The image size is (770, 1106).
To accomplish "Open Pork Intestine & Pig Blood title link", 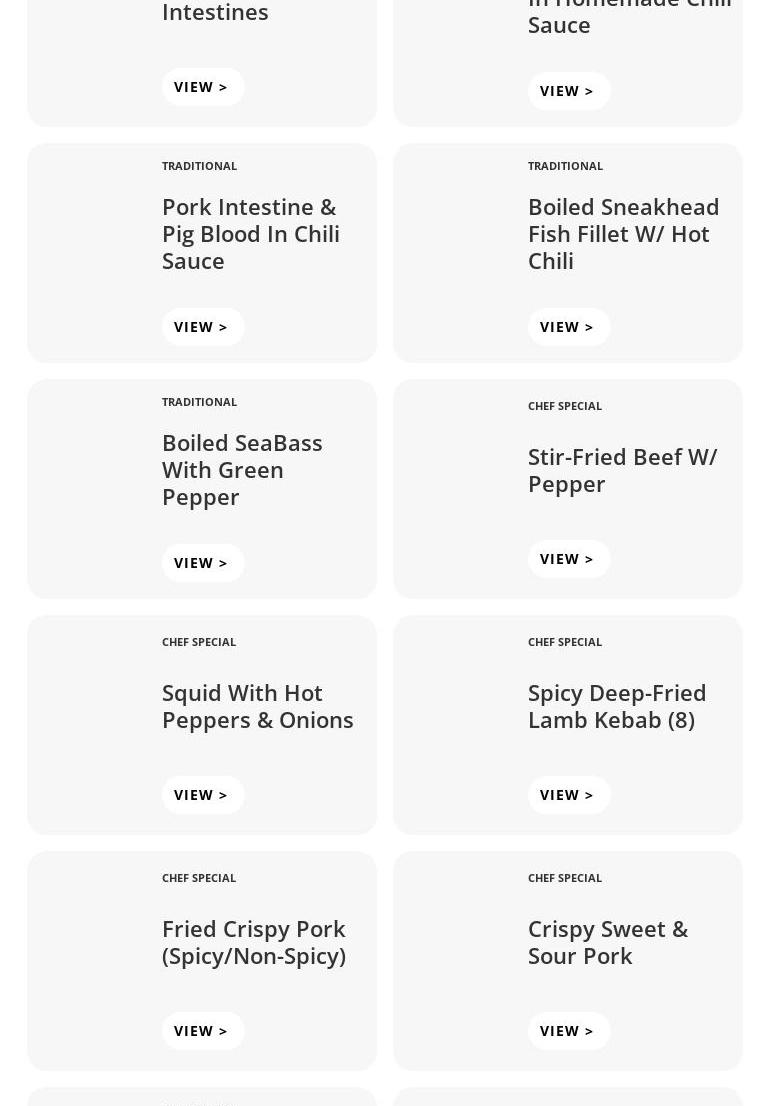I will (250, 233).
